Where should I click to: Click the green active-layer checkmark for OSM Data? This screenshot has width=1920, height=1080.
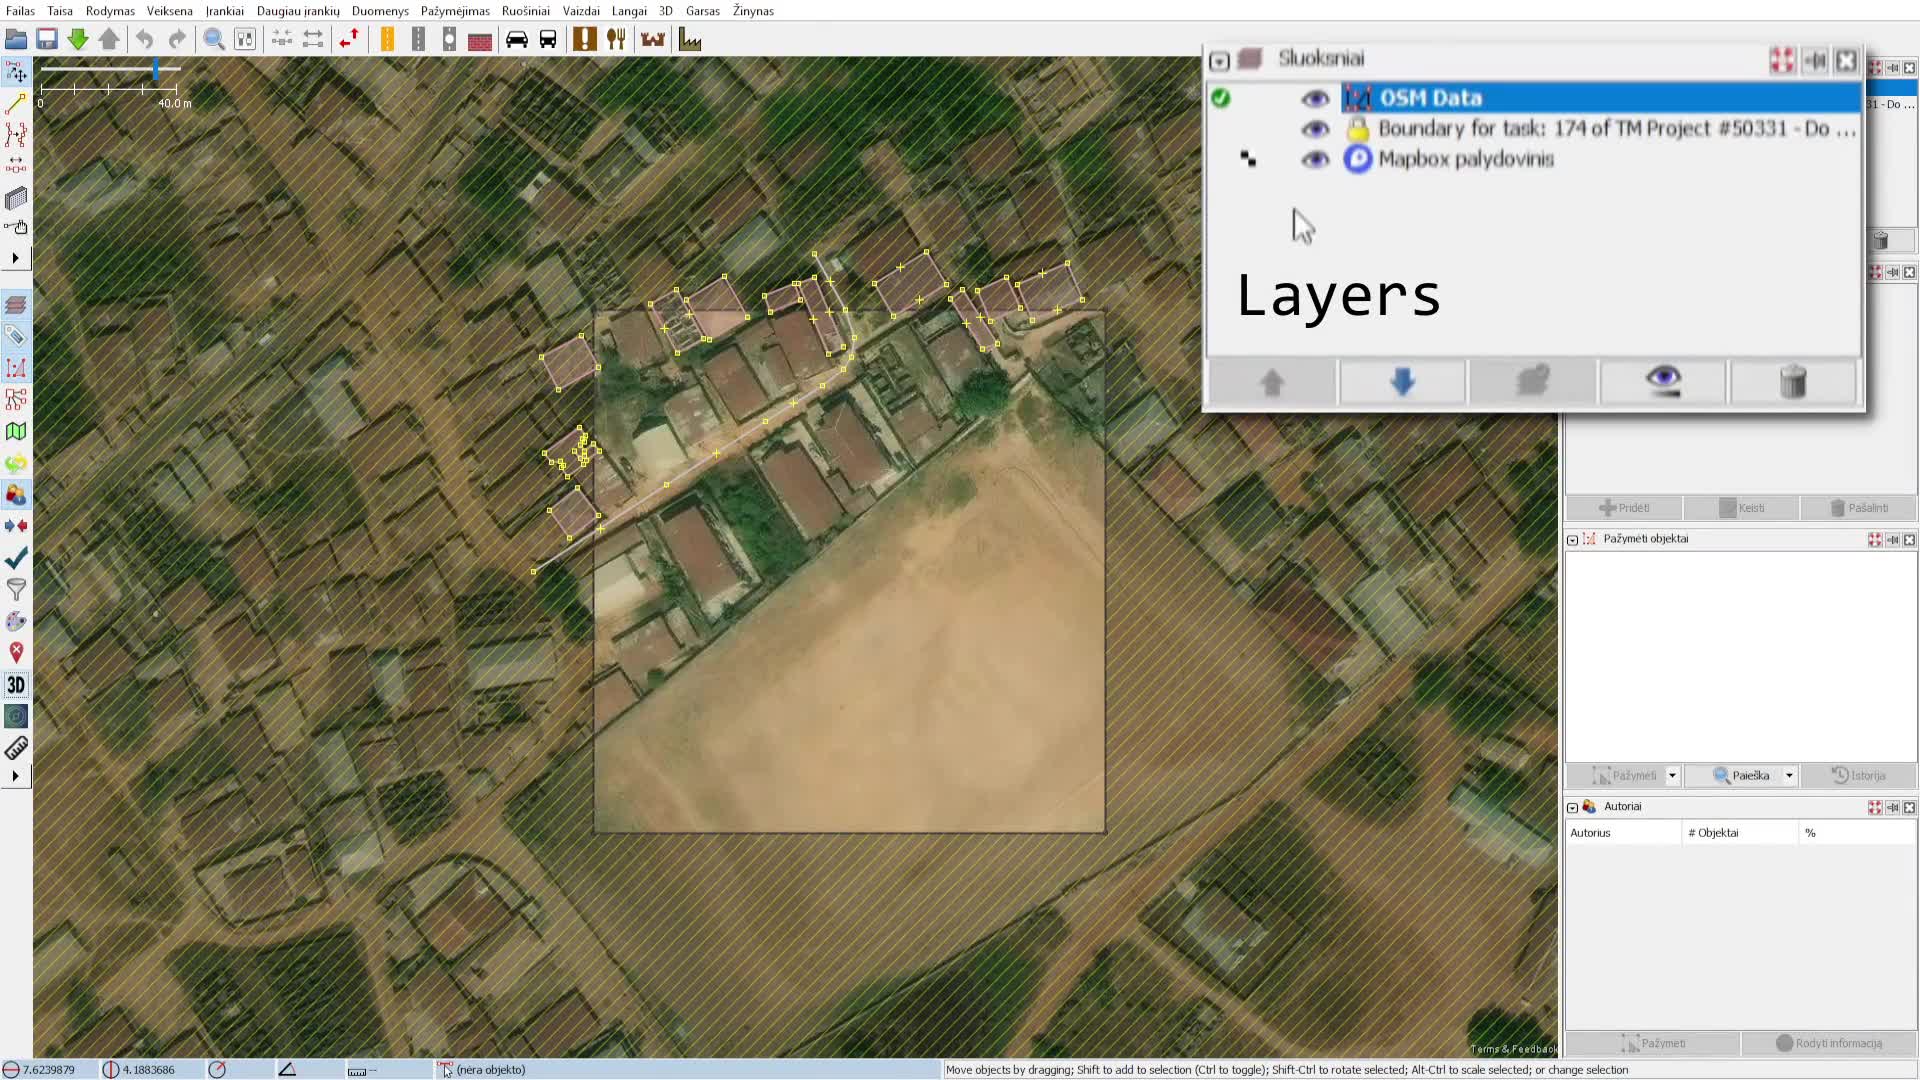click(1220, 98)
